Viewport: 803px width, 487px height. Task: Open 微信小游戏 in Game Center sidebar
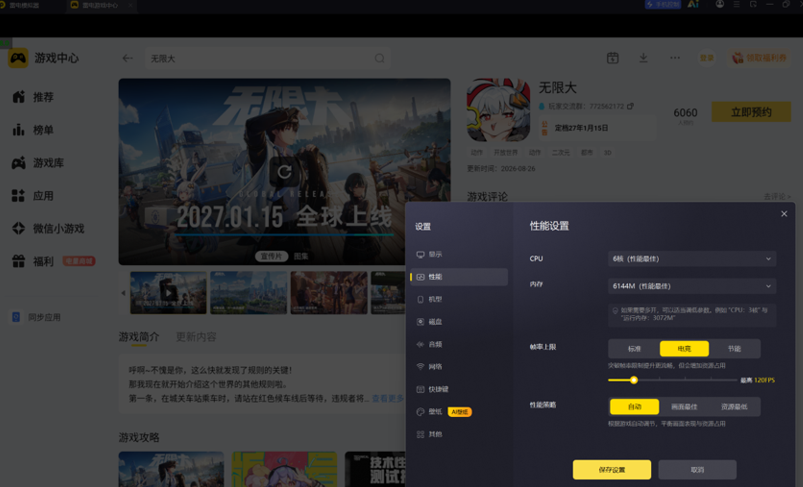point(48,228)
